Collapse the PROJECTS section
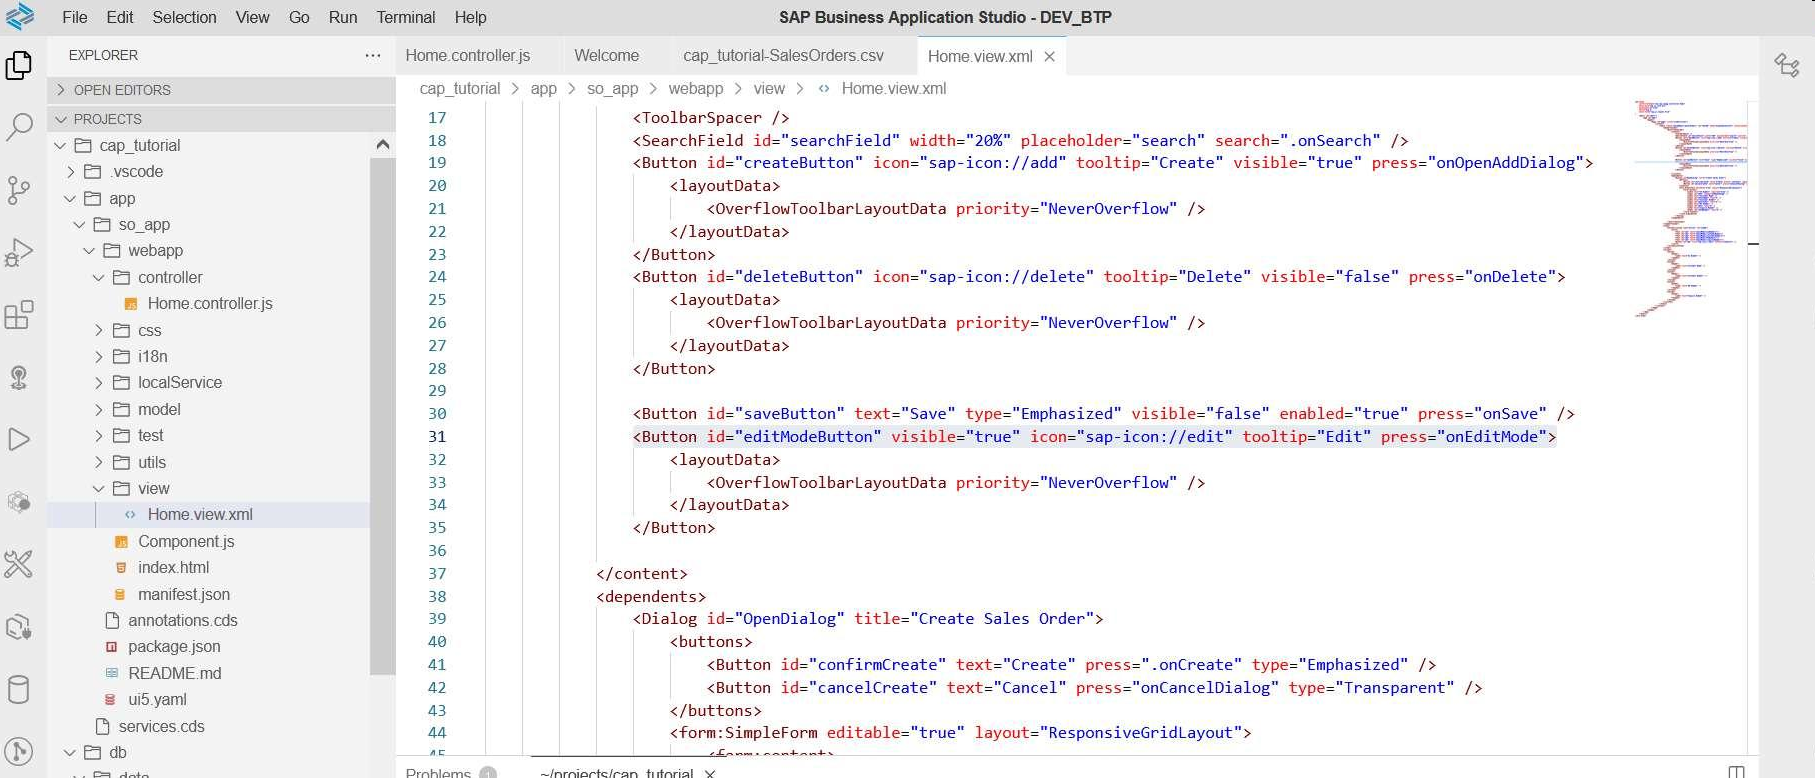 [x=107, y=119]
